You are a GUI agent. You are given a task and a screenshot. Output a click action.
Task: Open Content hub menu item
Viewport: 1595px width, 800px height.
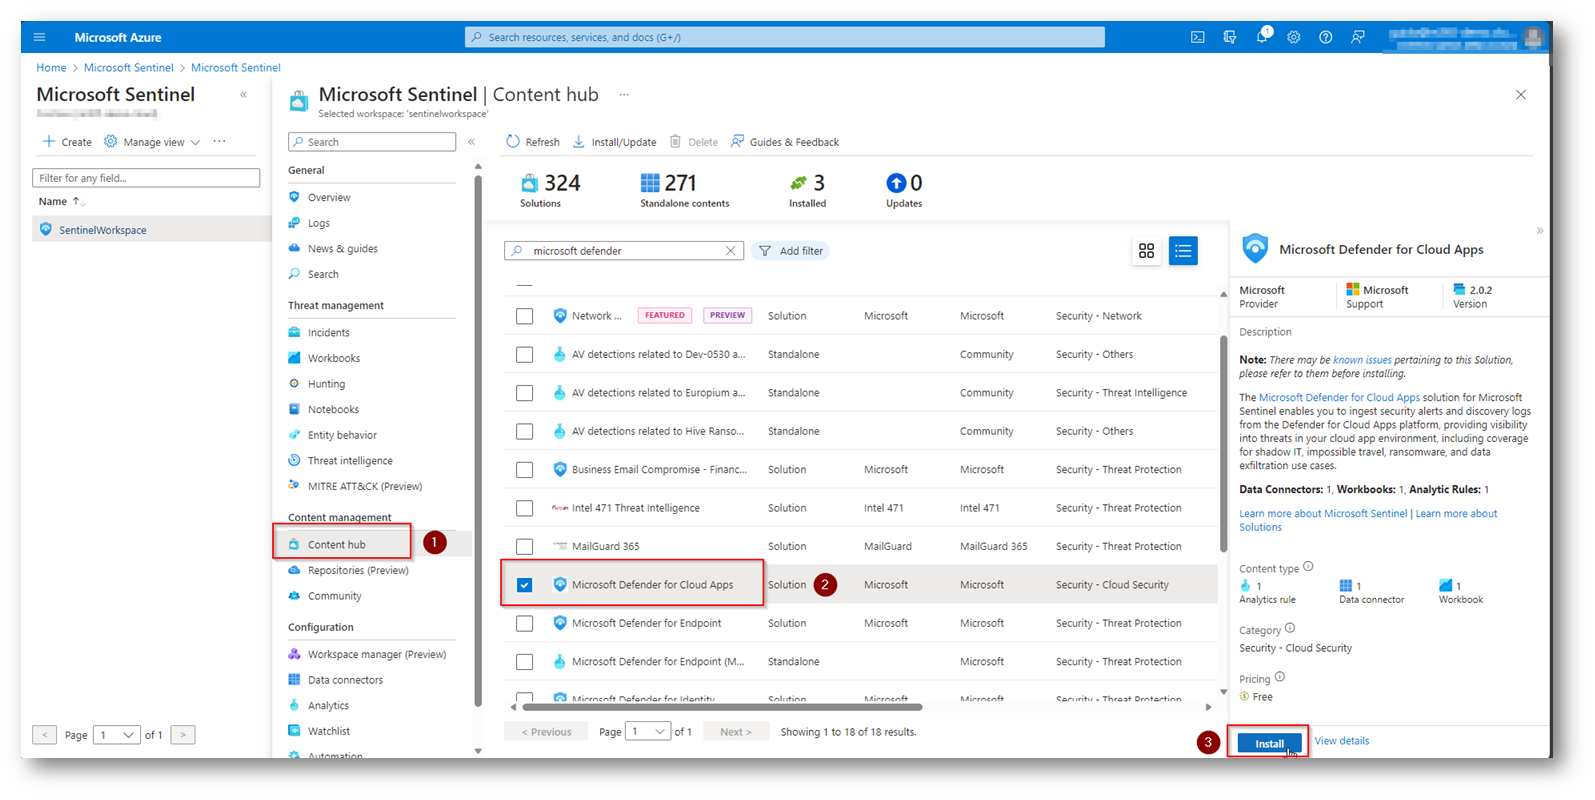(x=337, y=545)
